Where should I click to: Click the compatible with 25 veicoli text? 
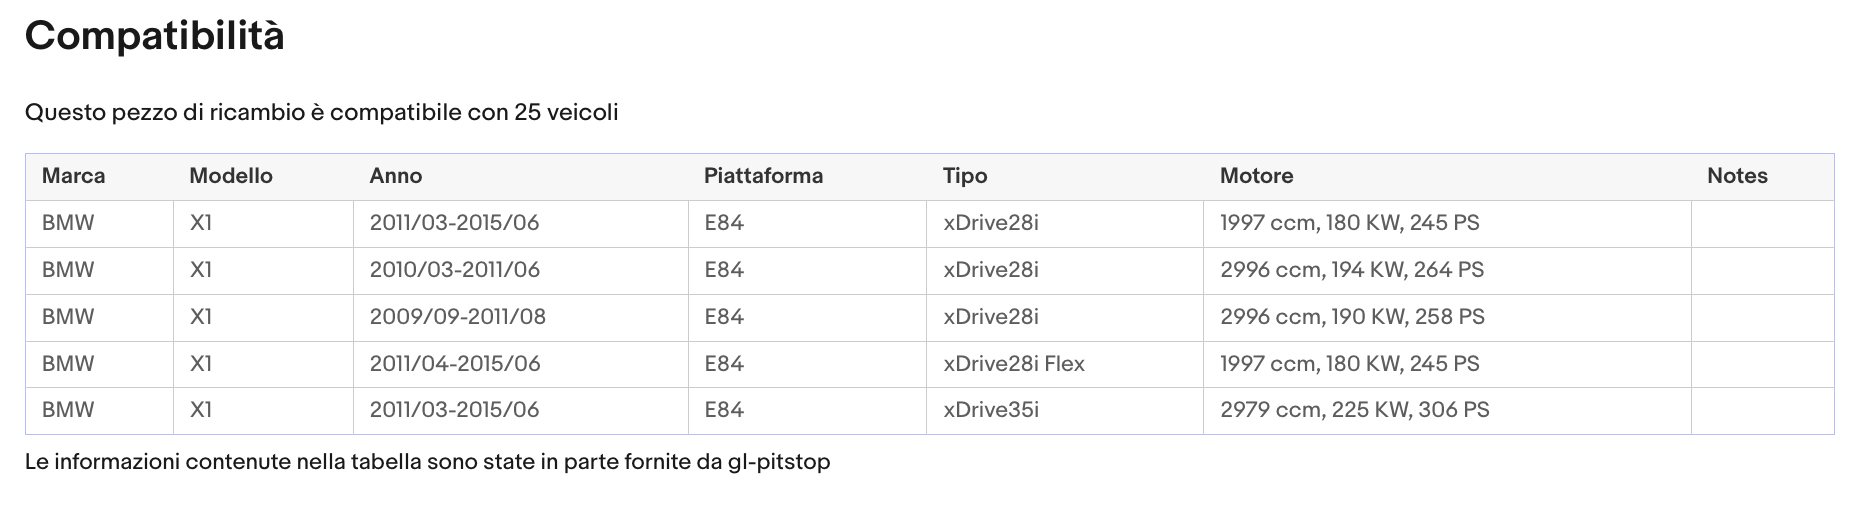click(x=322, y=112)
